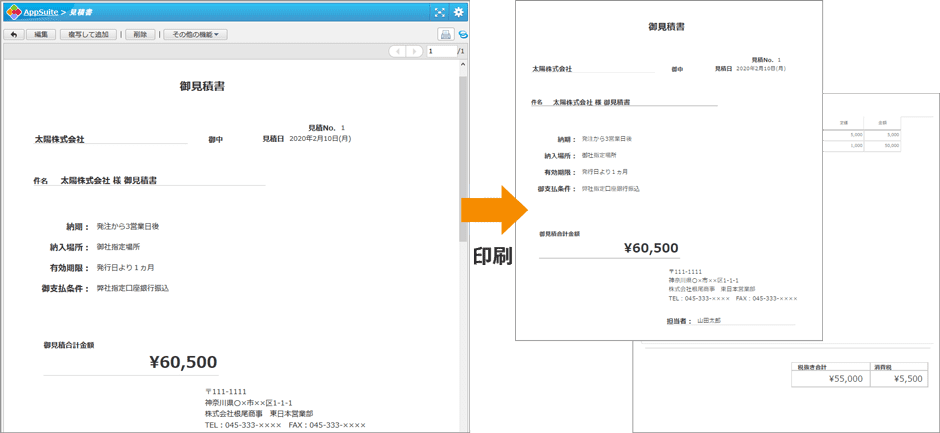Expand the その他の機能 dropdown menu
Image resolution: width=940 pixels, height=433 pixels.
(x=195, y=34)
